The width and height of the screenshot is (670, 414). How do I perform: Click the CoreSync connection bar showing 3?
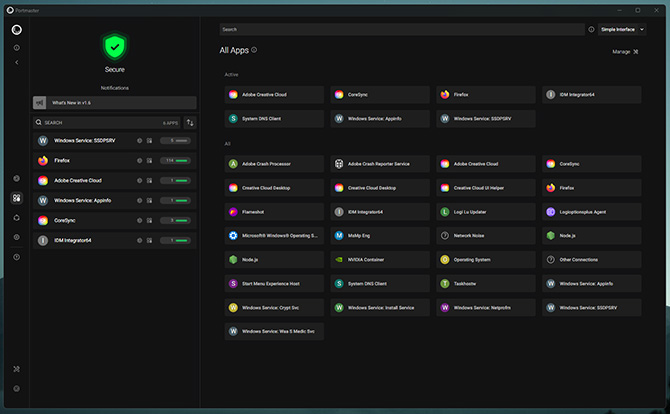(175, 220)
